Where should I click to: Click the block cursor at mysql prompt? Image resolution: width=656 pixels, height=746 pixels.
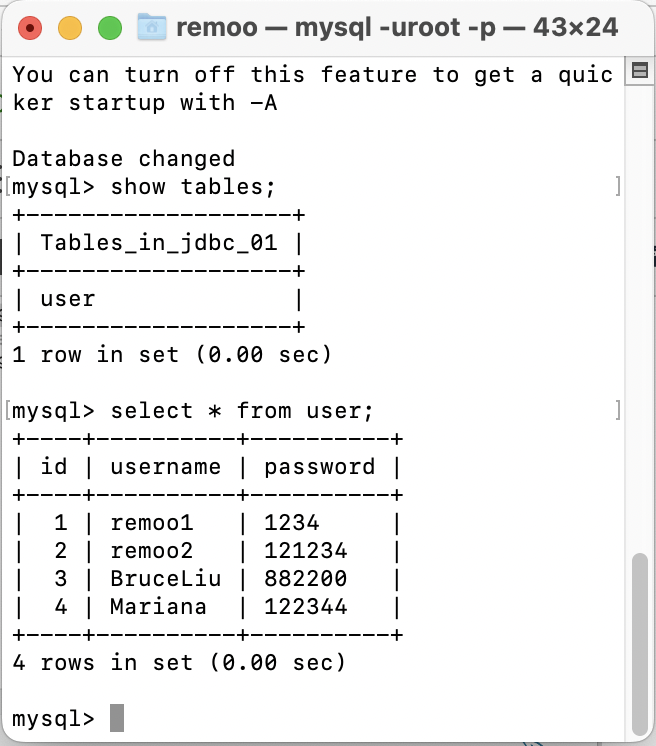117,718
